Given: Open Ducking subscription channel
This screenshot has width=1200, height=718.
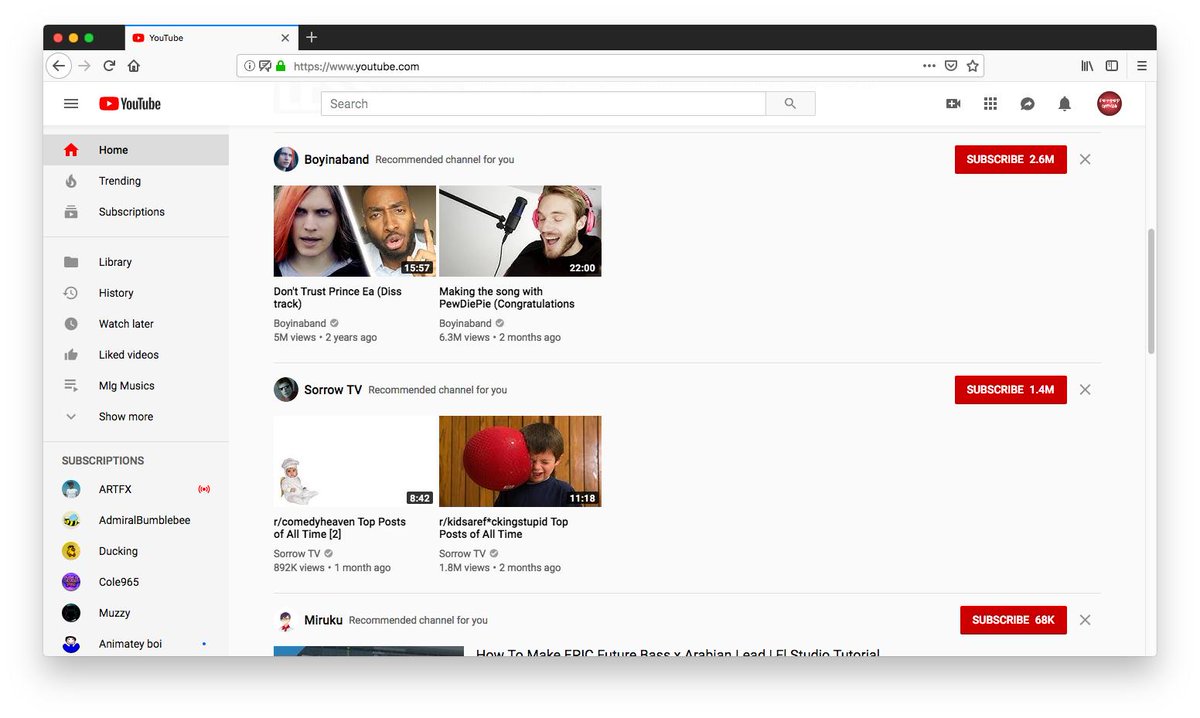Looking at the screenshot, I should tap(136, 551).
